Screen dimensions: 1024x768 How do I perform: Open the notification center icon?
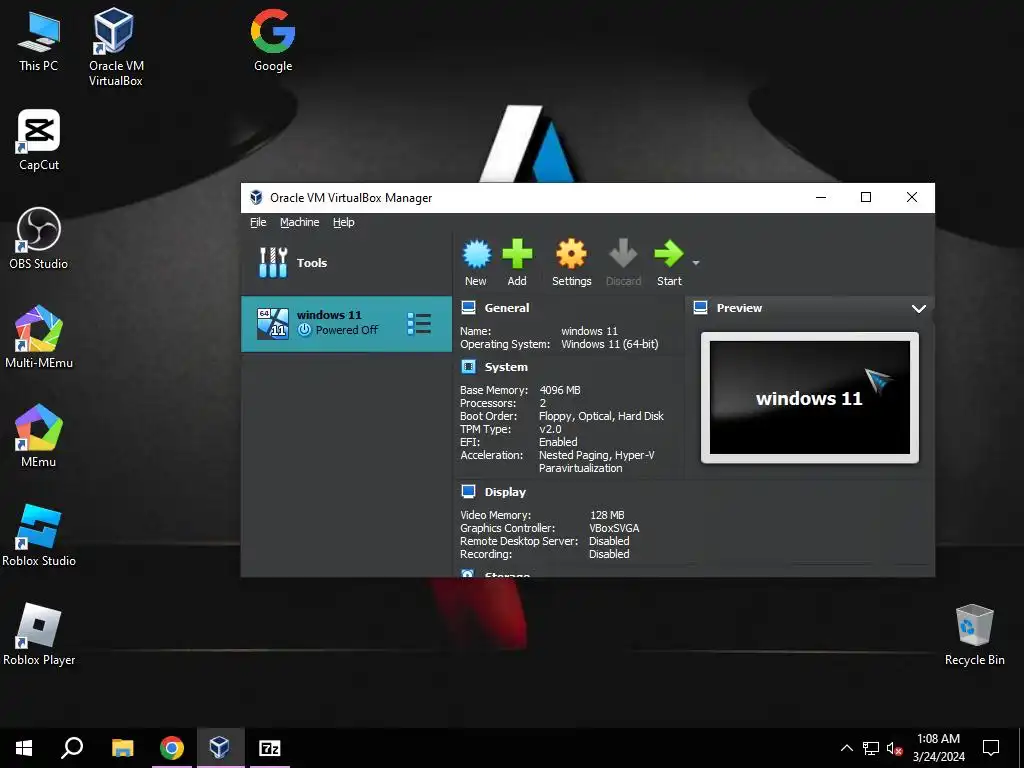point(991,748)
